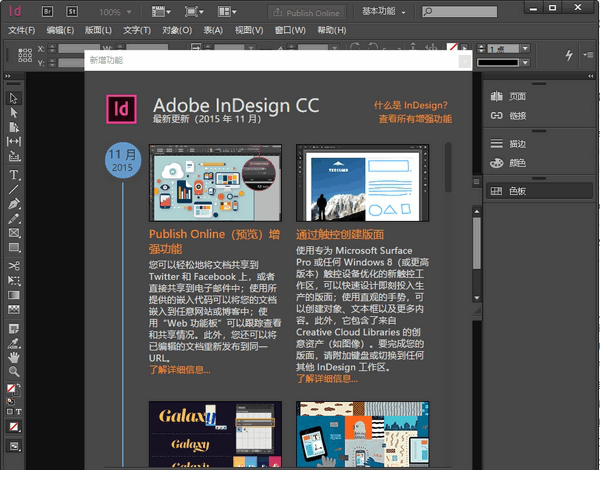The width and height of the screenshot is (600, 488).
Task: Click the reference point locator grid
Action: (25, 55)
